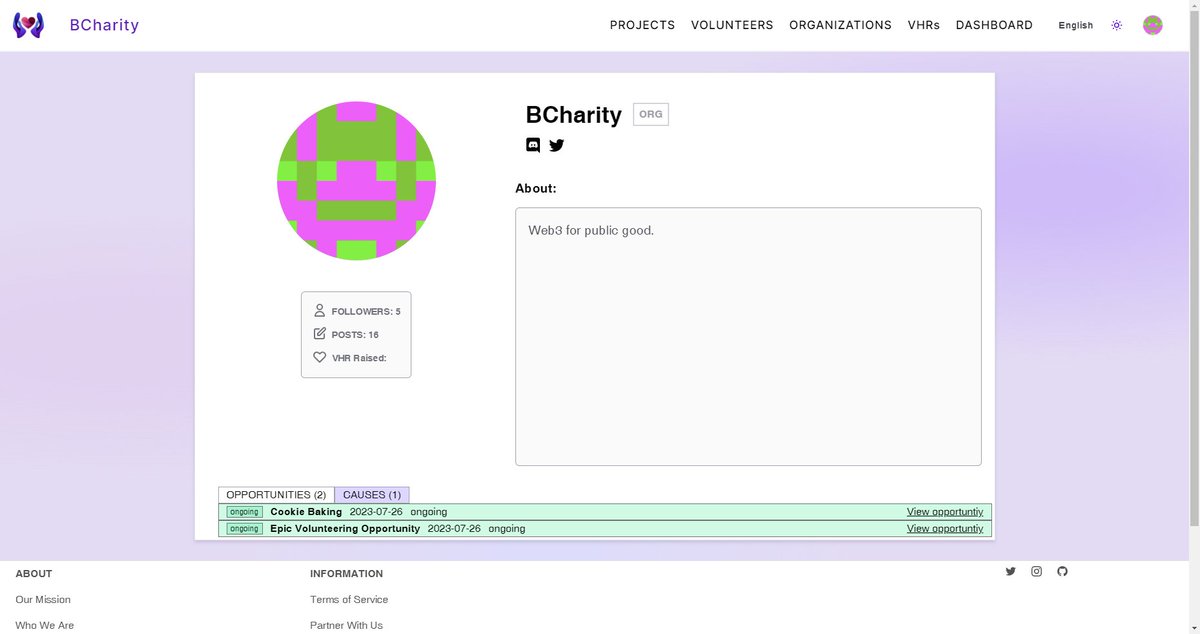Viewport: 1200px width, 634px height.
Task: Click the footer Twitter icon
Action: click(1010, 571)
